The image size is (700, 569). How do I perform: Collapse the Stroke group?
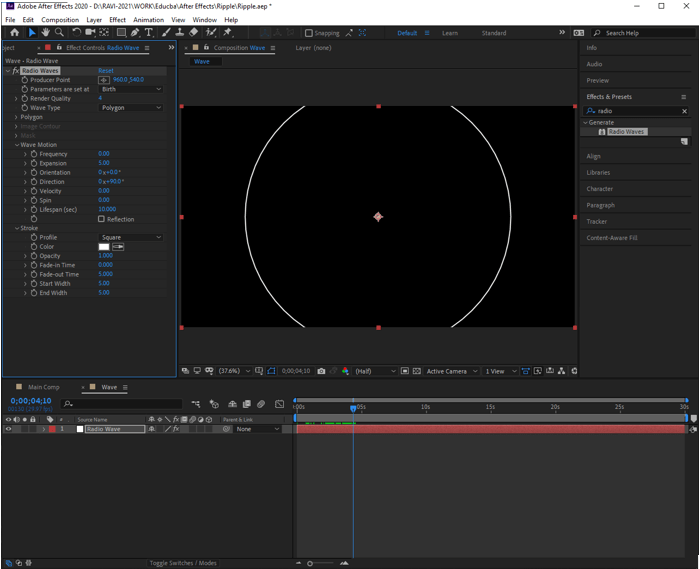point(17,228)
